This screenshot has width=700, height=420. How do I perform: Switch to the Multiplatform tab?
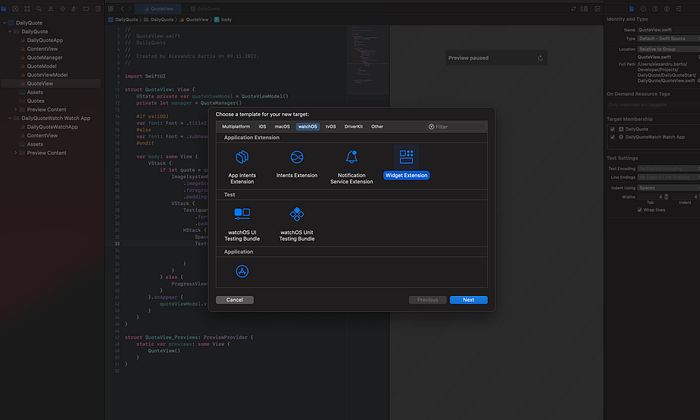(x=236, y=127)
